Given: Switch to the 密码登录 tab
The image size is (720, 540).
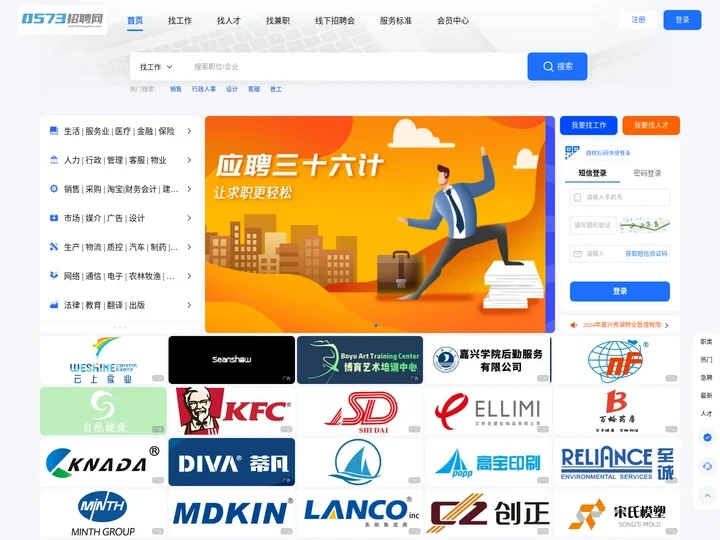Looking at the screenshot, I should click(647, 173).
